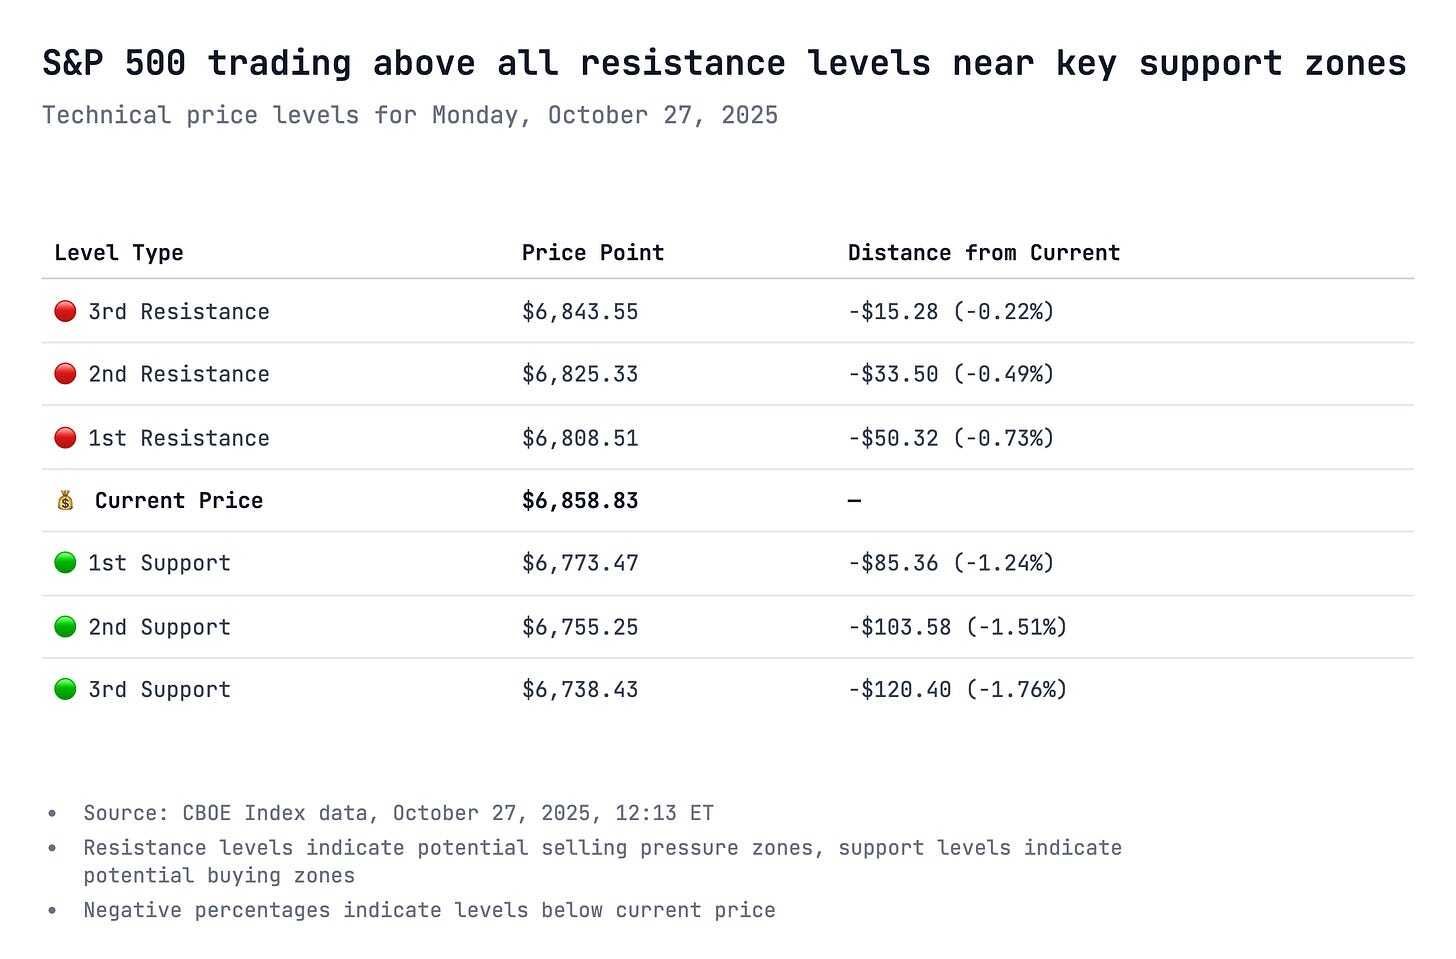Click the 3rd Resistance price $6,843.55
The height and width of the screenshot is (959, 1456).
click(x=580, y=311)
